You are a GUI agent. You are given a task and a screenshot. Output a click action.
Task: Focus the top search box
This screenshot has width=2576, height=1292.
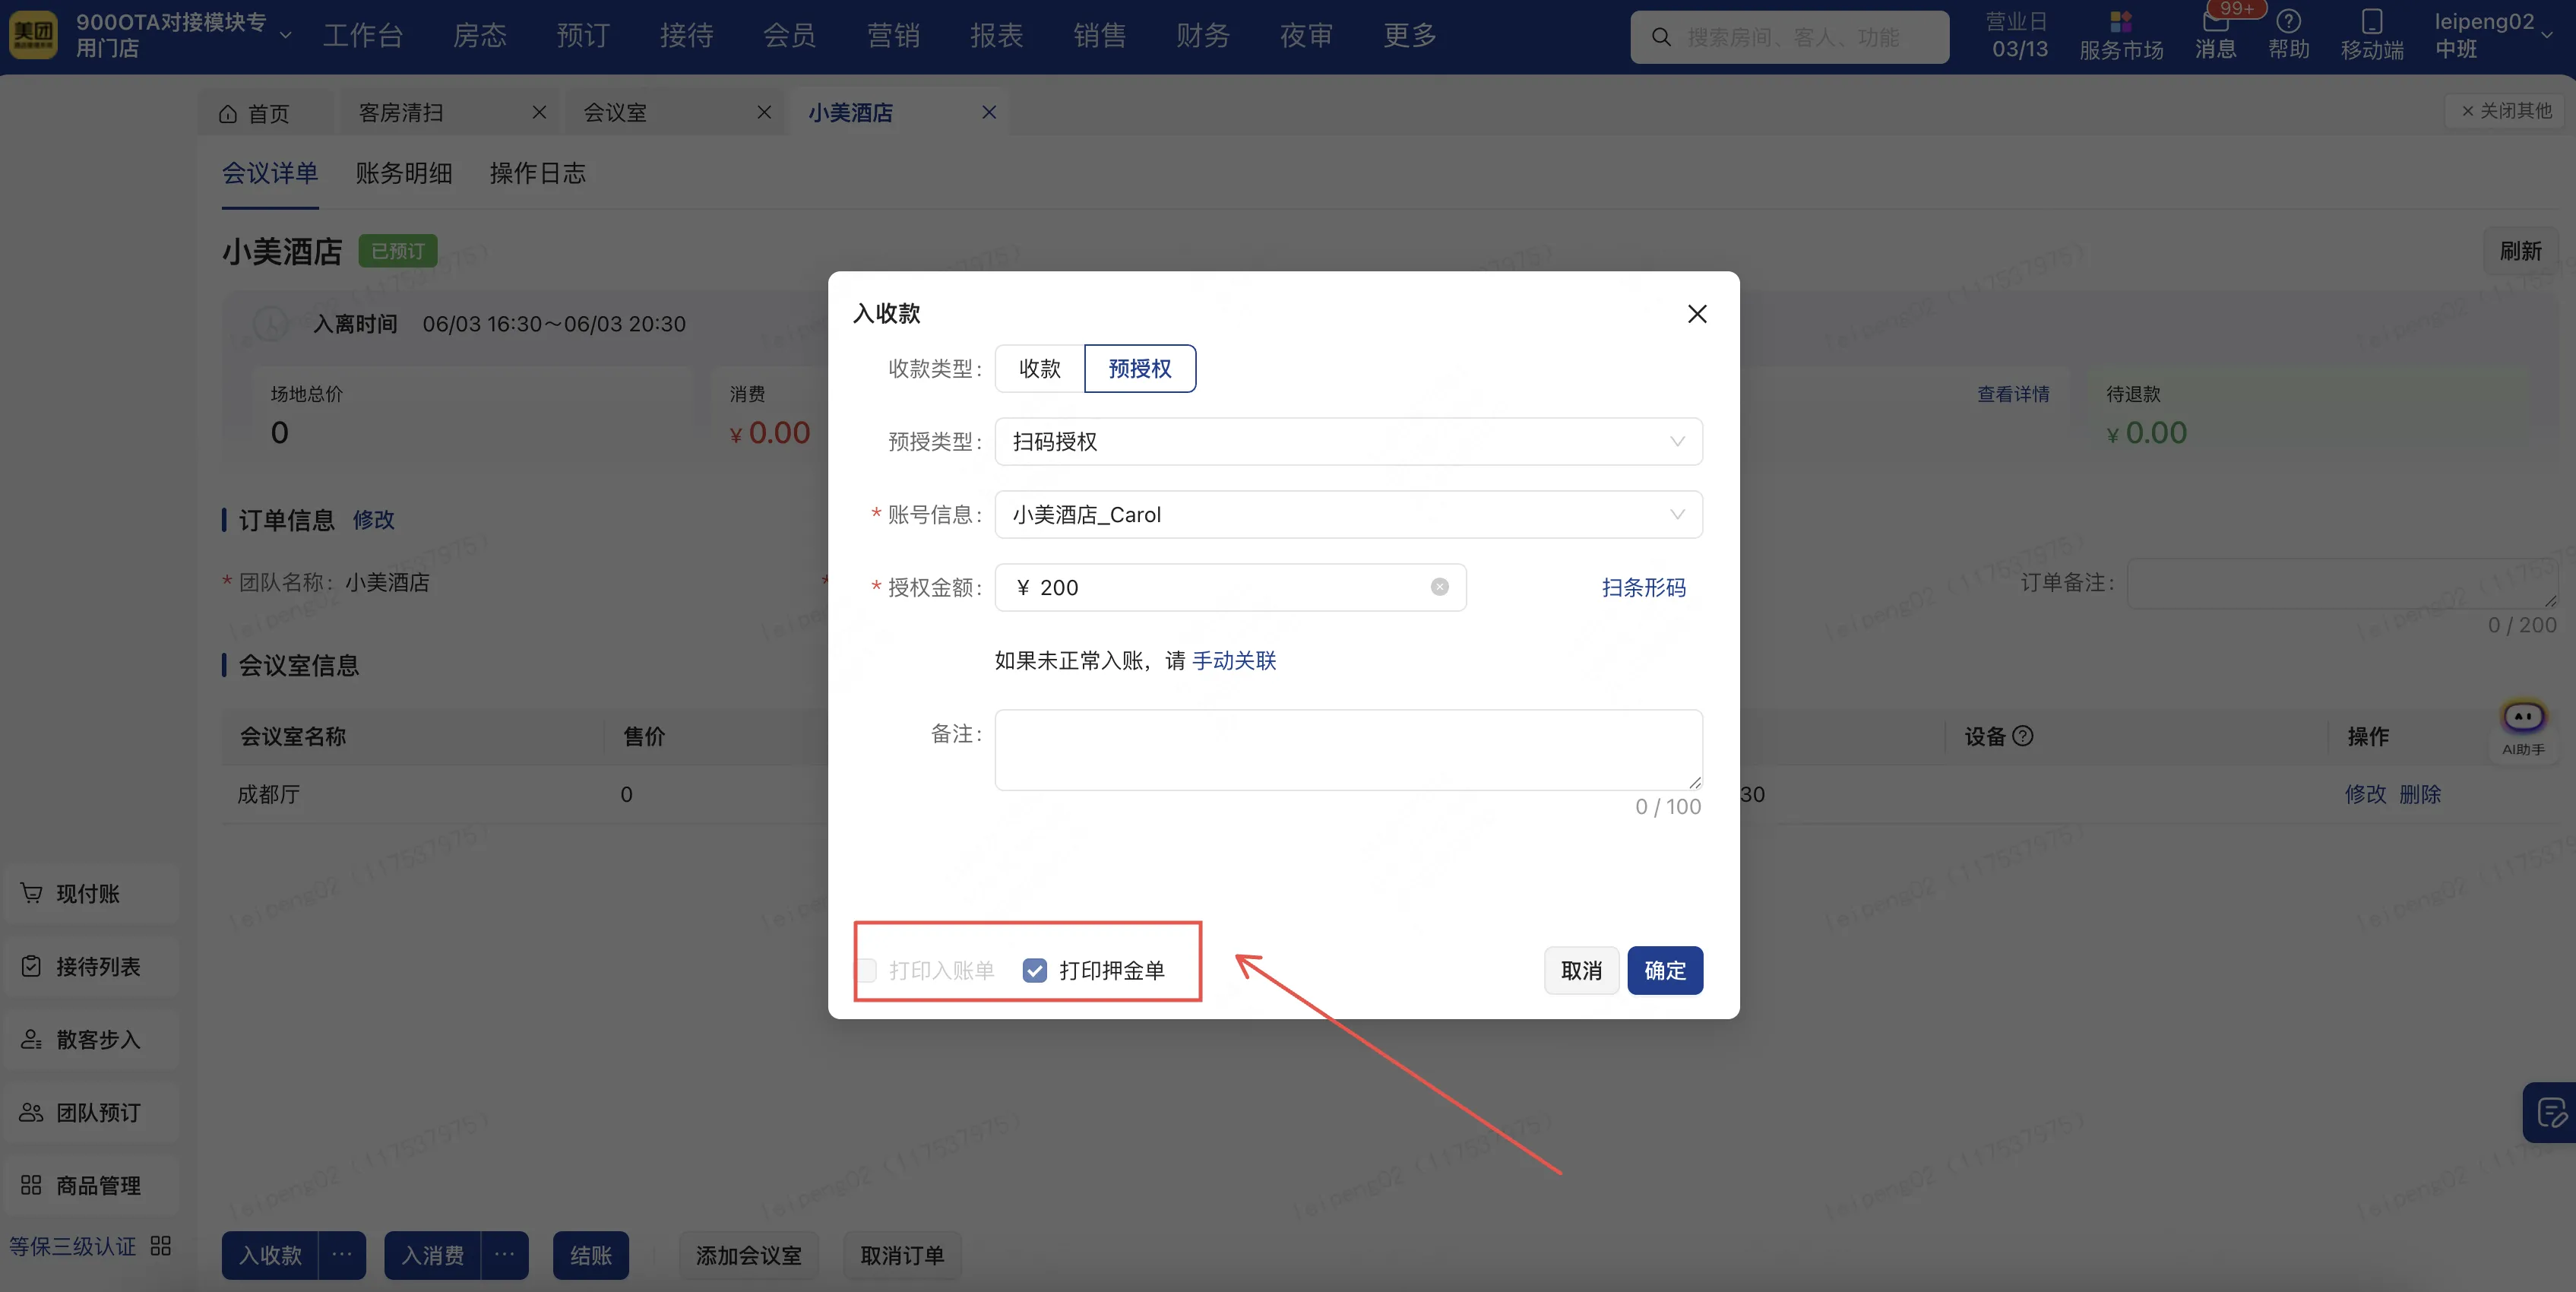[x=1789, y=37]
